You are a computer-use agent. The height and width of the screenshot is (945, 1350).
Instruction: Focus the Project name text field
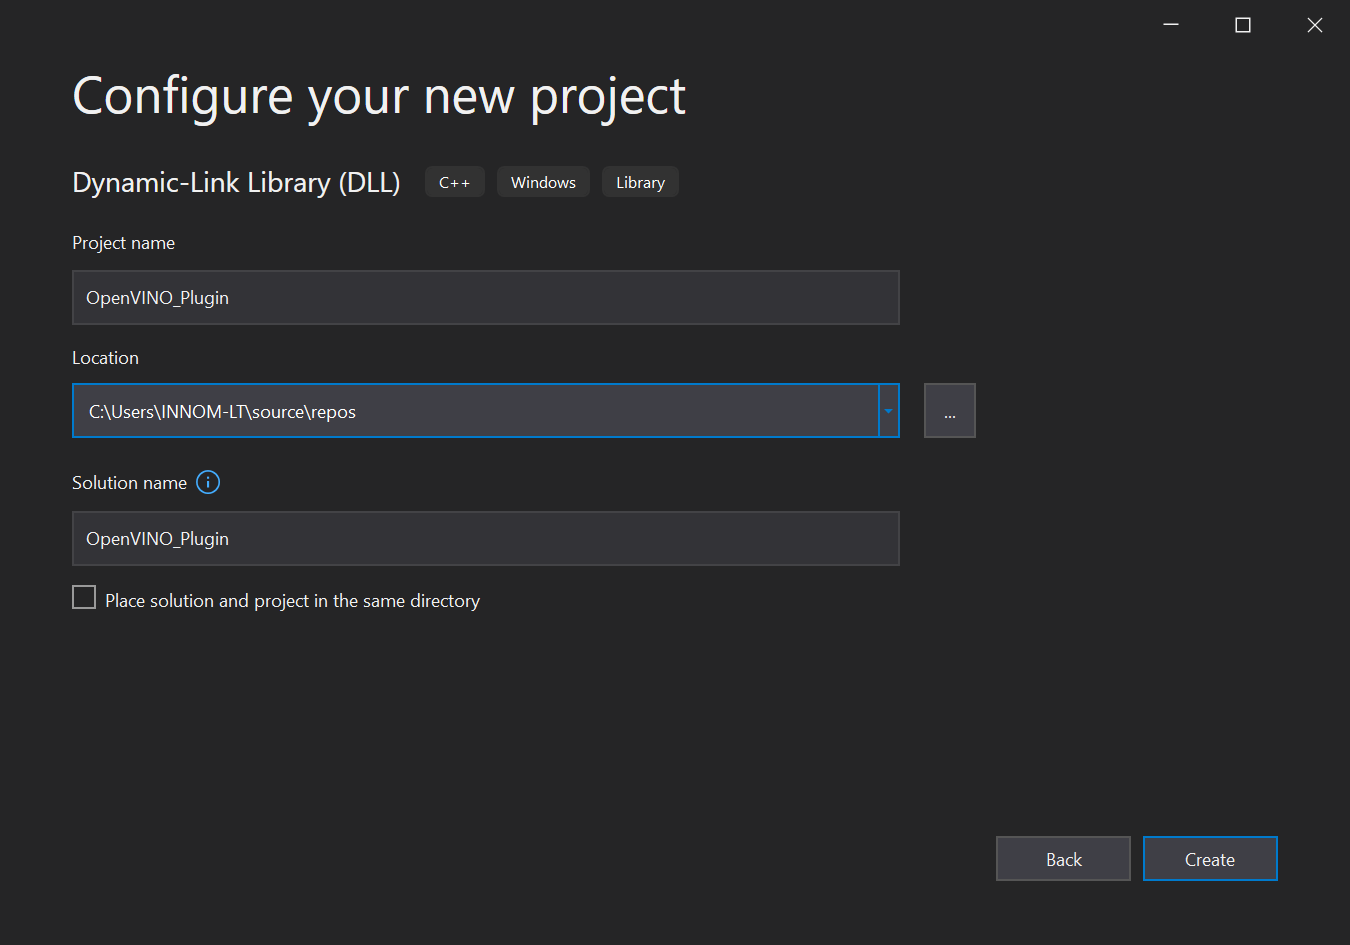(x=485, y=298)
